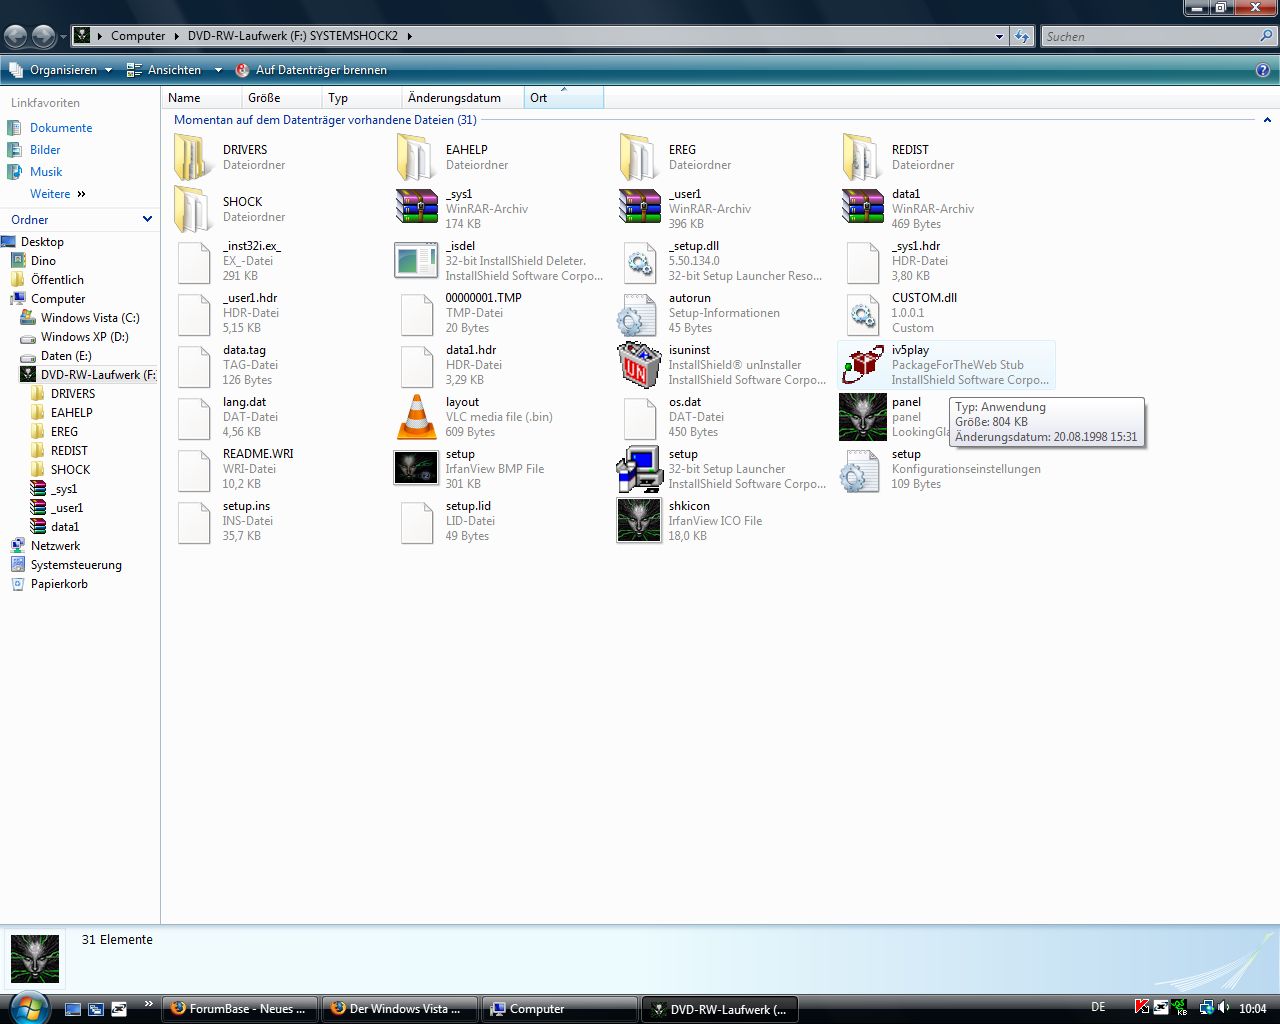
Task: Click Computer in the address breadcrumb
Action: (138, 36)
